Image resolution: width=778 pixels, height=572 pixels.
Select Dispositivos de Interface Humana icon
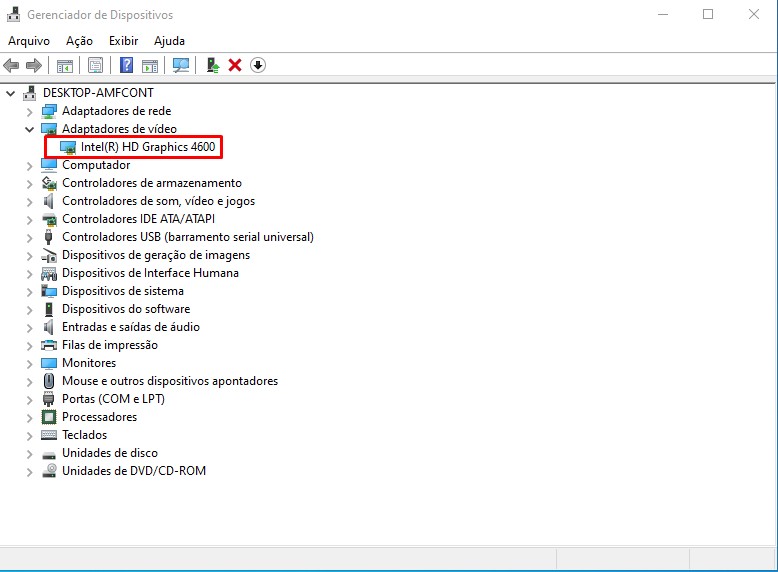49,273
